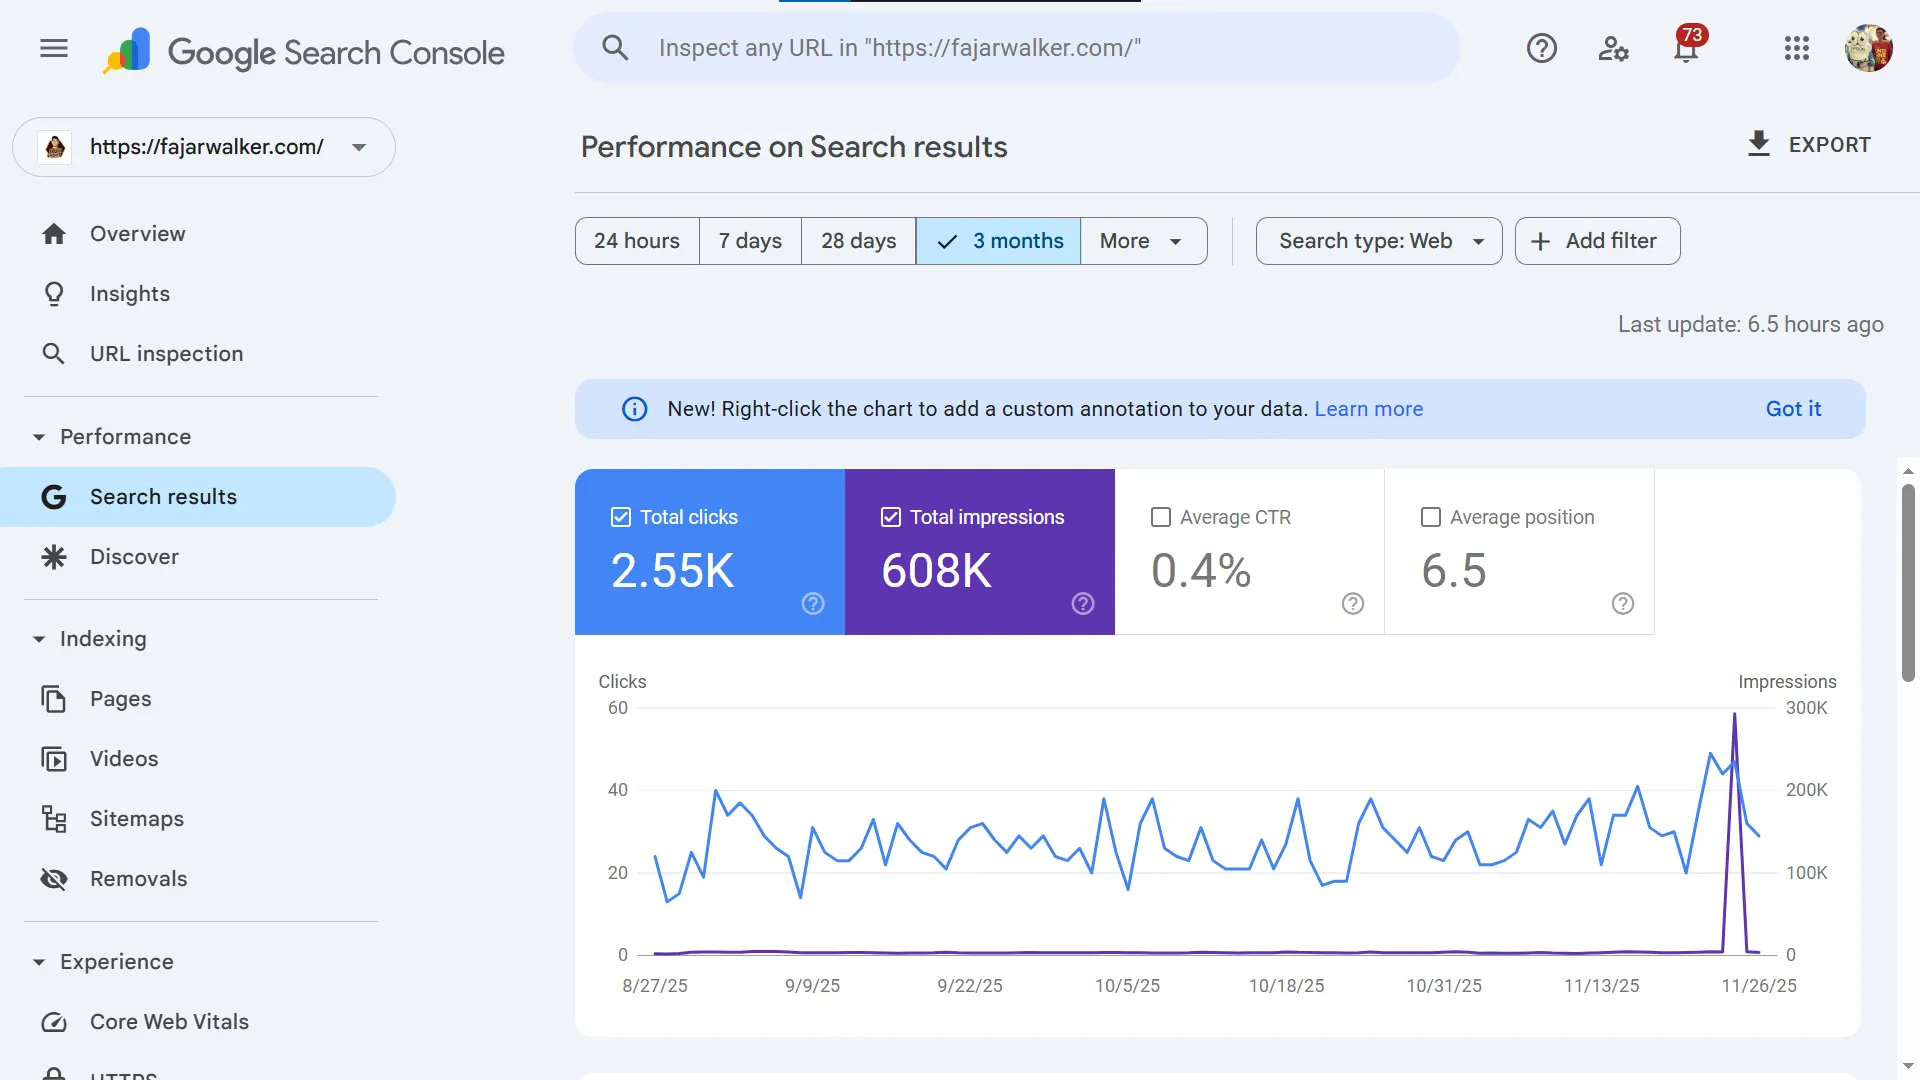Enable the Average position checkbox
1920x1080 pixels.
pyautogui.click(x=1431, y=517)
